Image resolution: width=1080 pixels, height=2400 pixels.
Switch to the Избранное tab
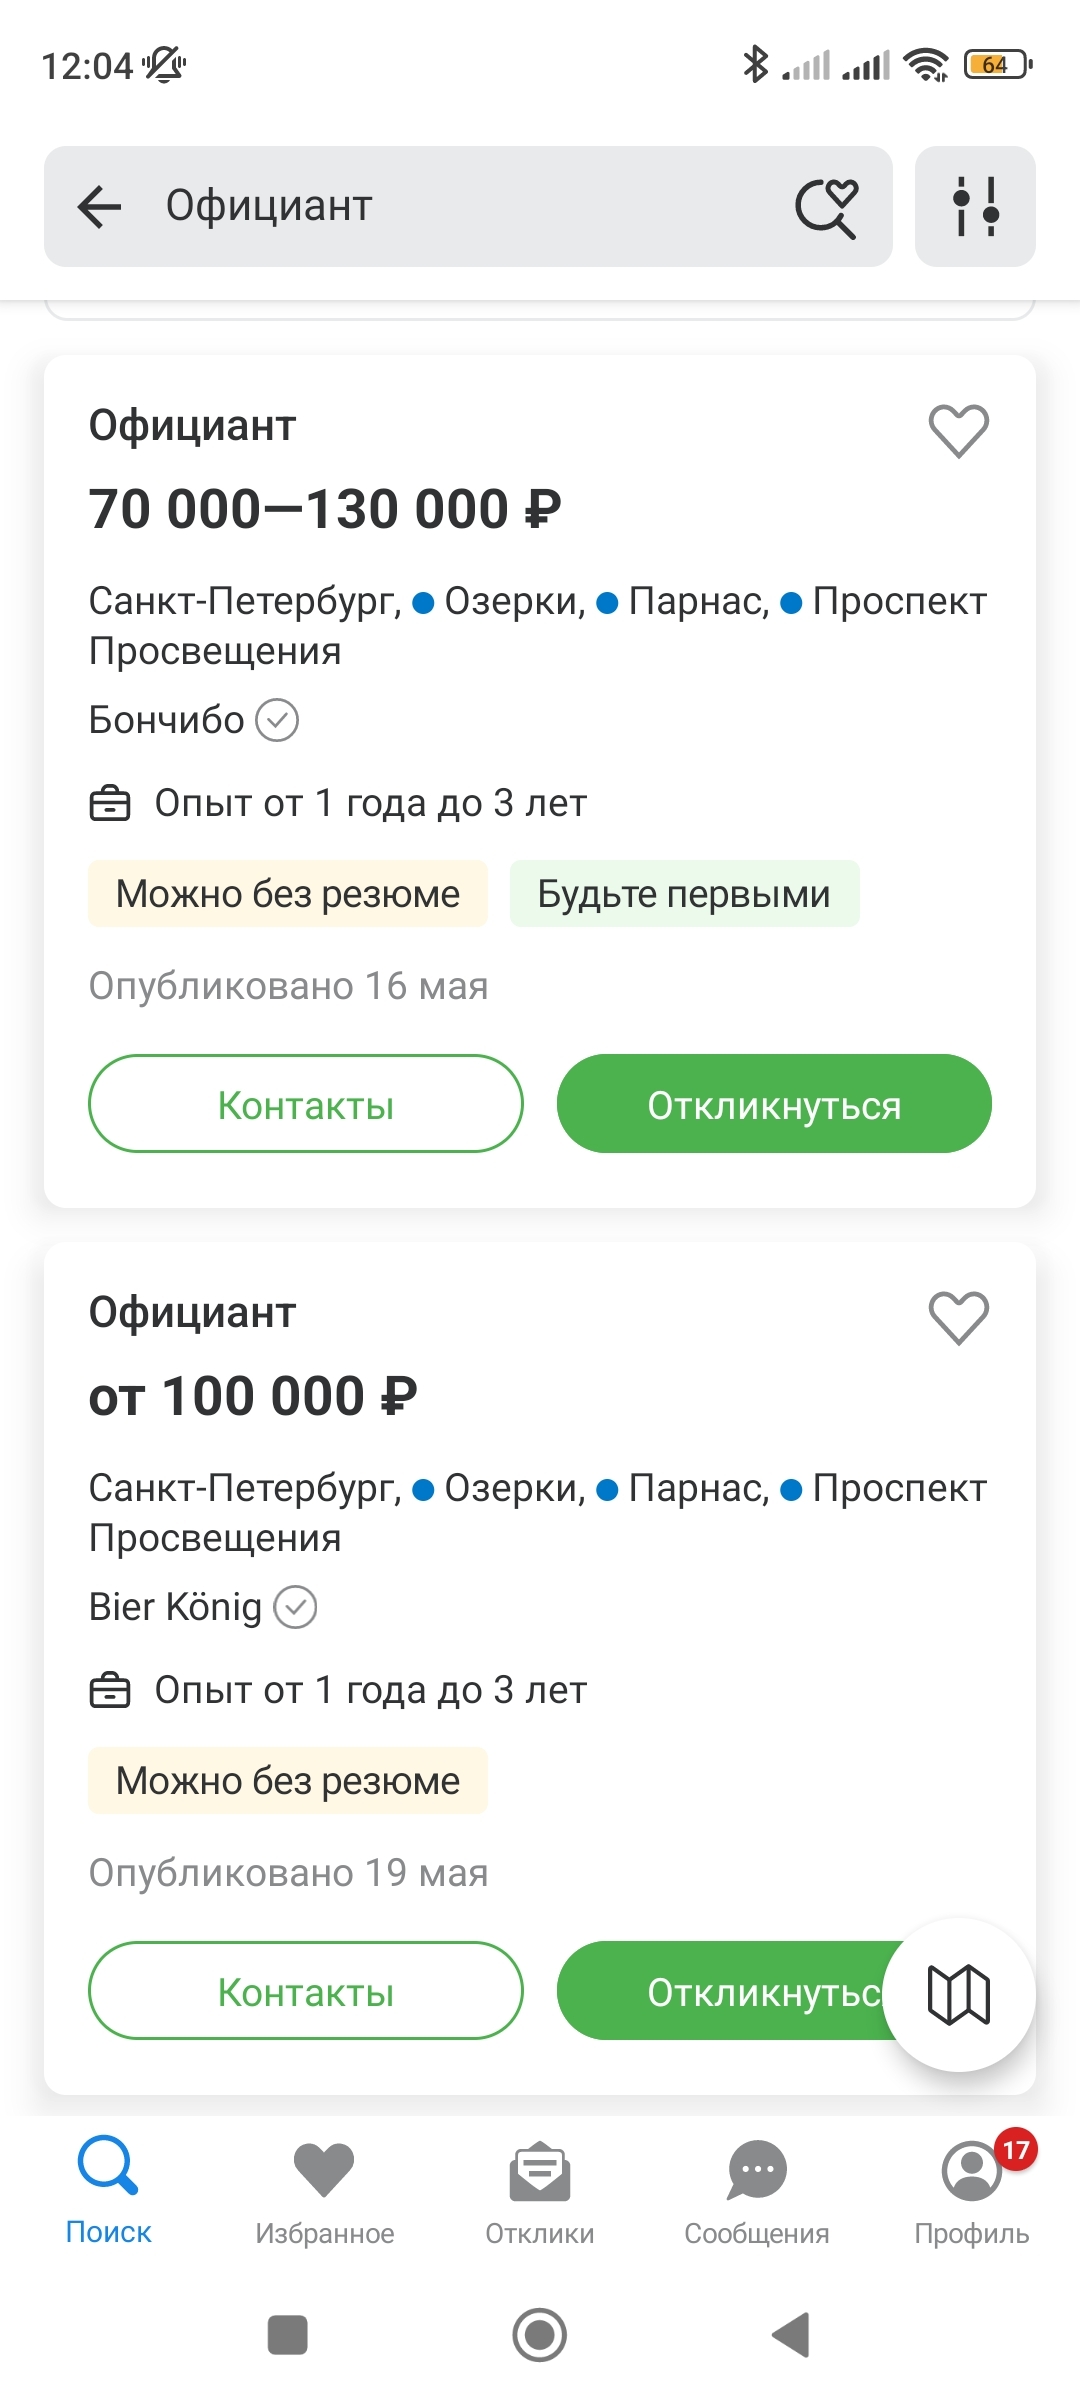point(324,2190)
